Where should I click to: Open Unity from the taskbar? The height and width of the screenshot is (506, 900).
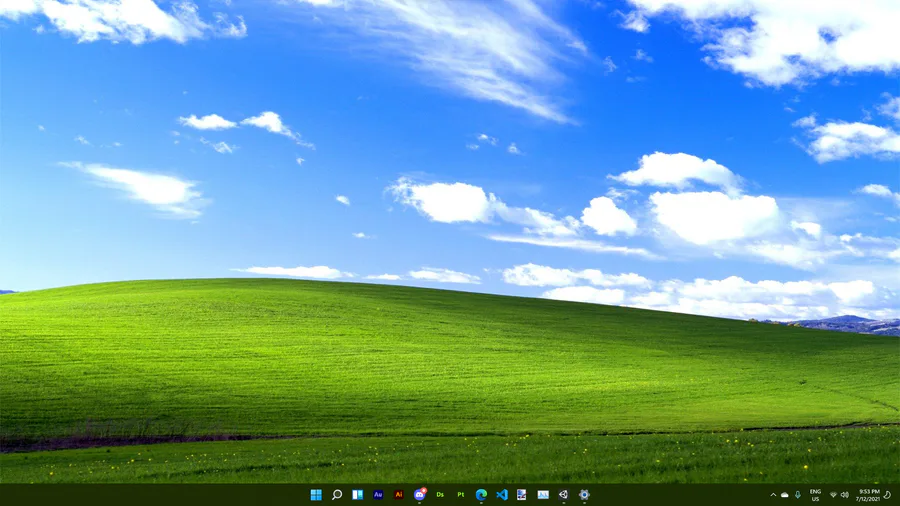pyautogui.click(x=563, y=495)
